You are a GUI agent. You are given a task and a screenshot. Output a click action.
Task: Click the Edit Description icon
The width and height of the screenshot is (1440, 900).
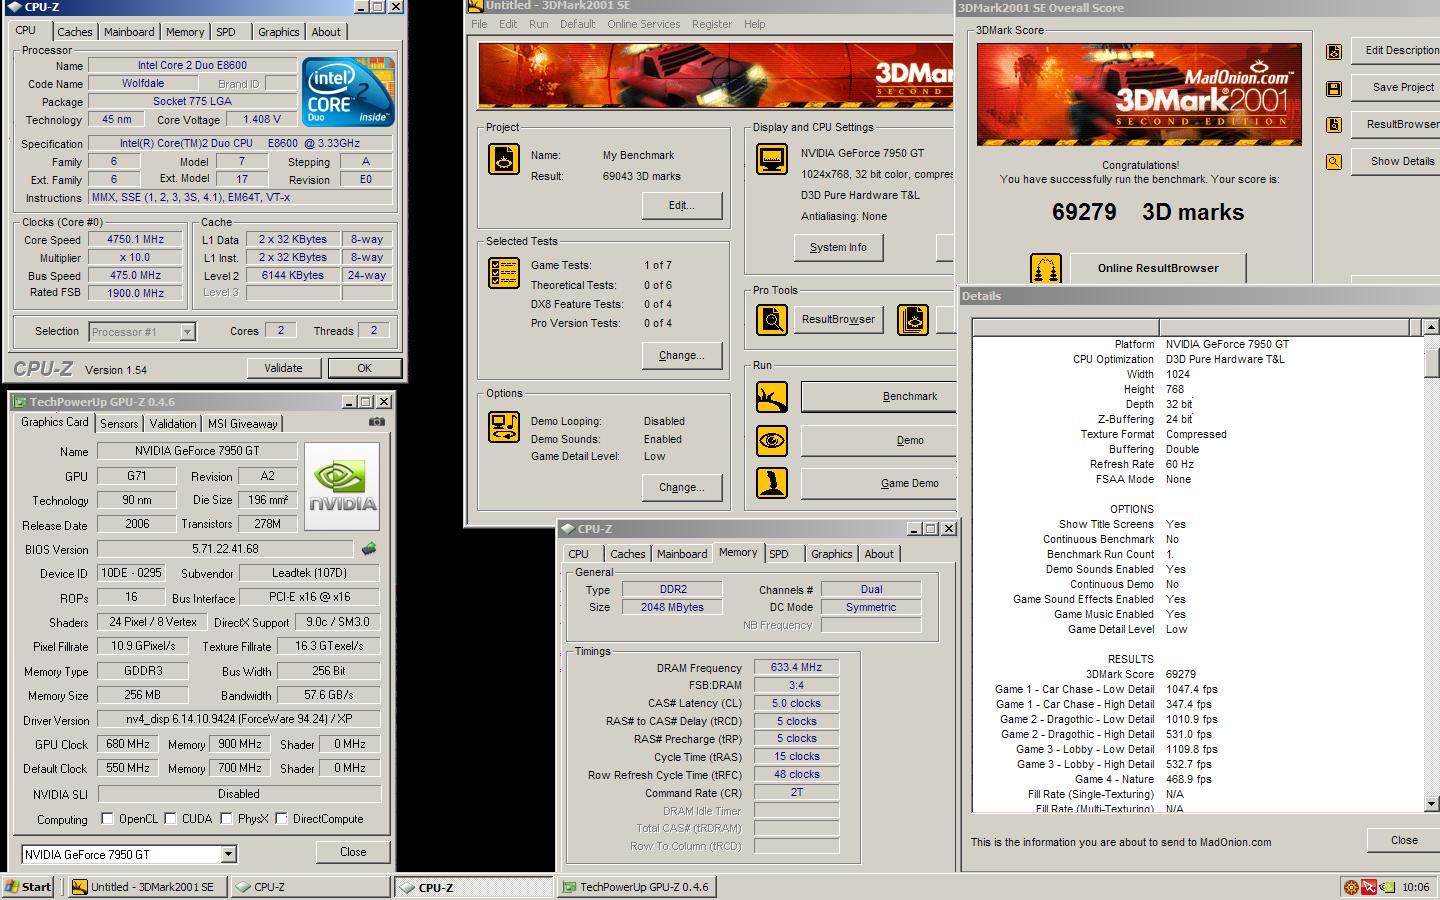[x=1334, y=52]
